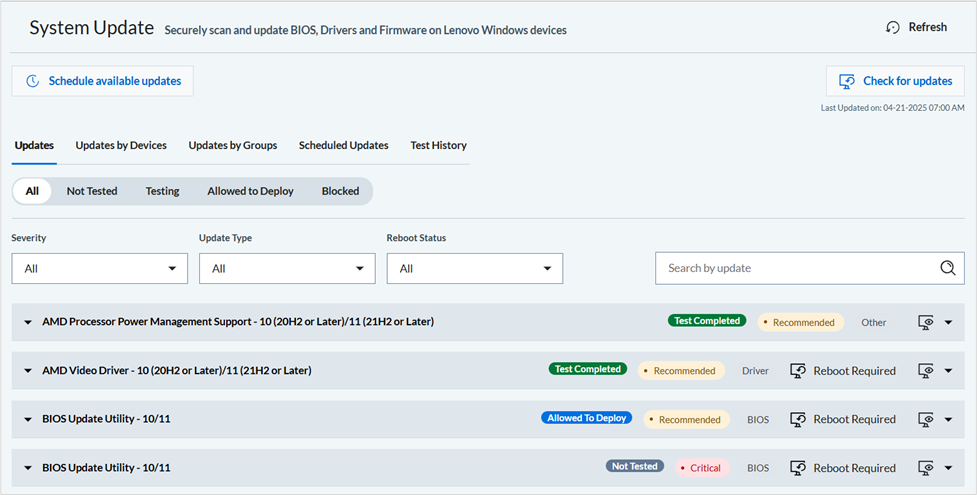Screen dimensions: 977x495
Task: Switch to the Test History tab
Action: click(438, 145)
